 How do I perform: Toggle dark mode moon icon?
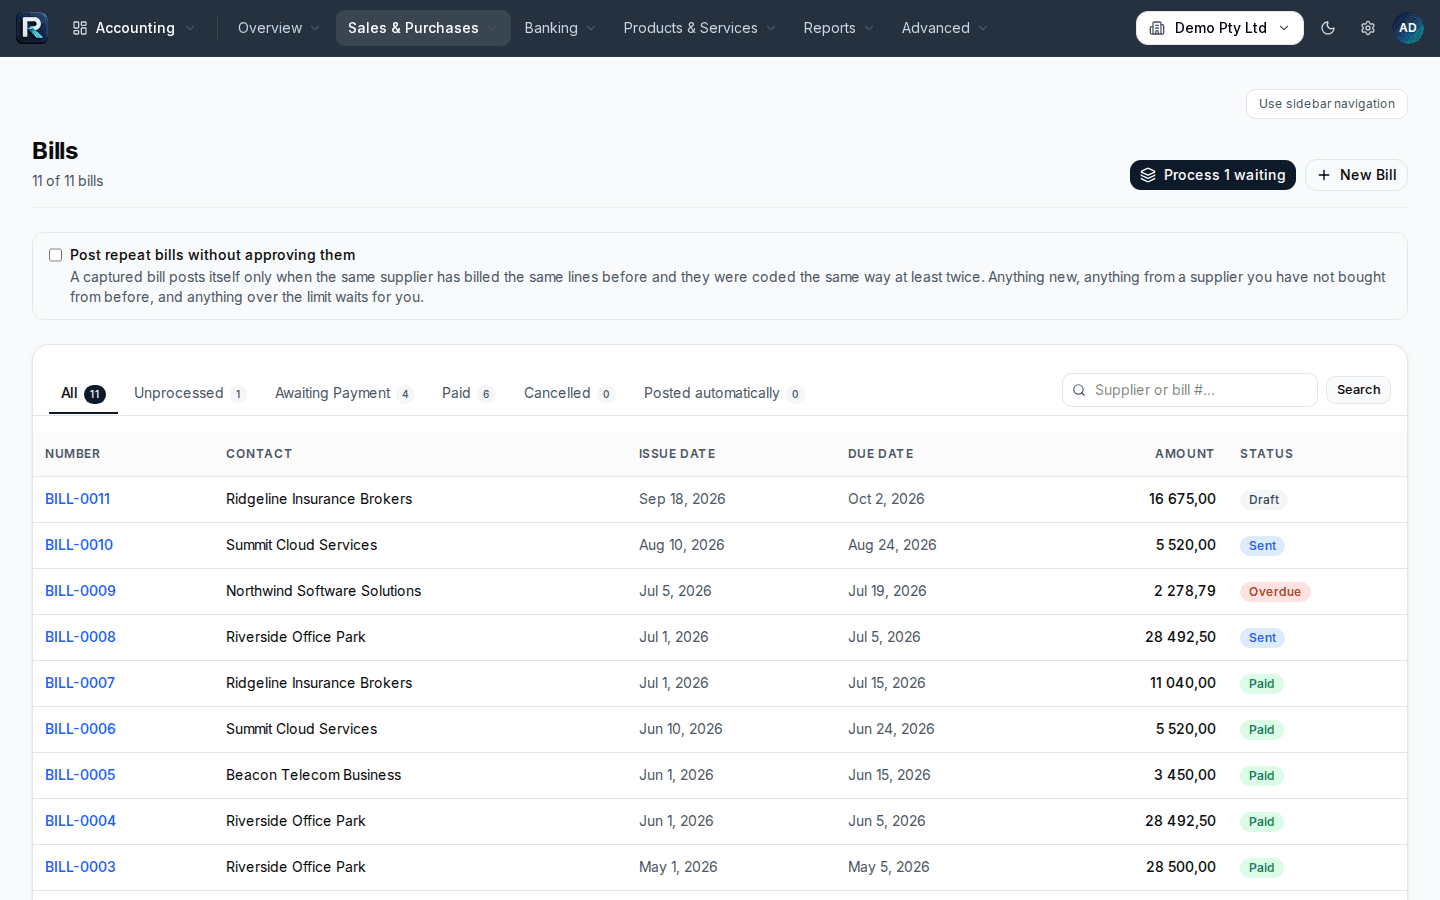[1328, 28]
